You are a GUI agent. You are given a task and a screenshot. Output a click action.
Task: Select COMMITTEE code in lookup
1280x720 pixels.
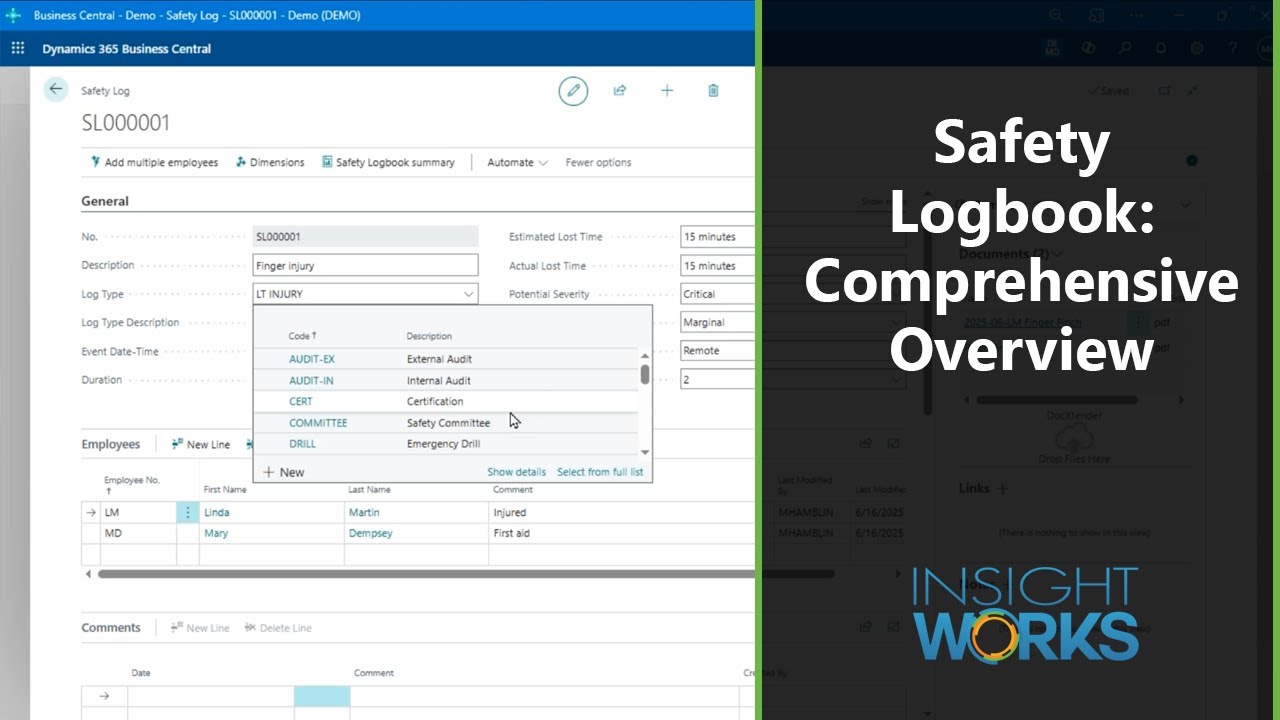point(318,423)
